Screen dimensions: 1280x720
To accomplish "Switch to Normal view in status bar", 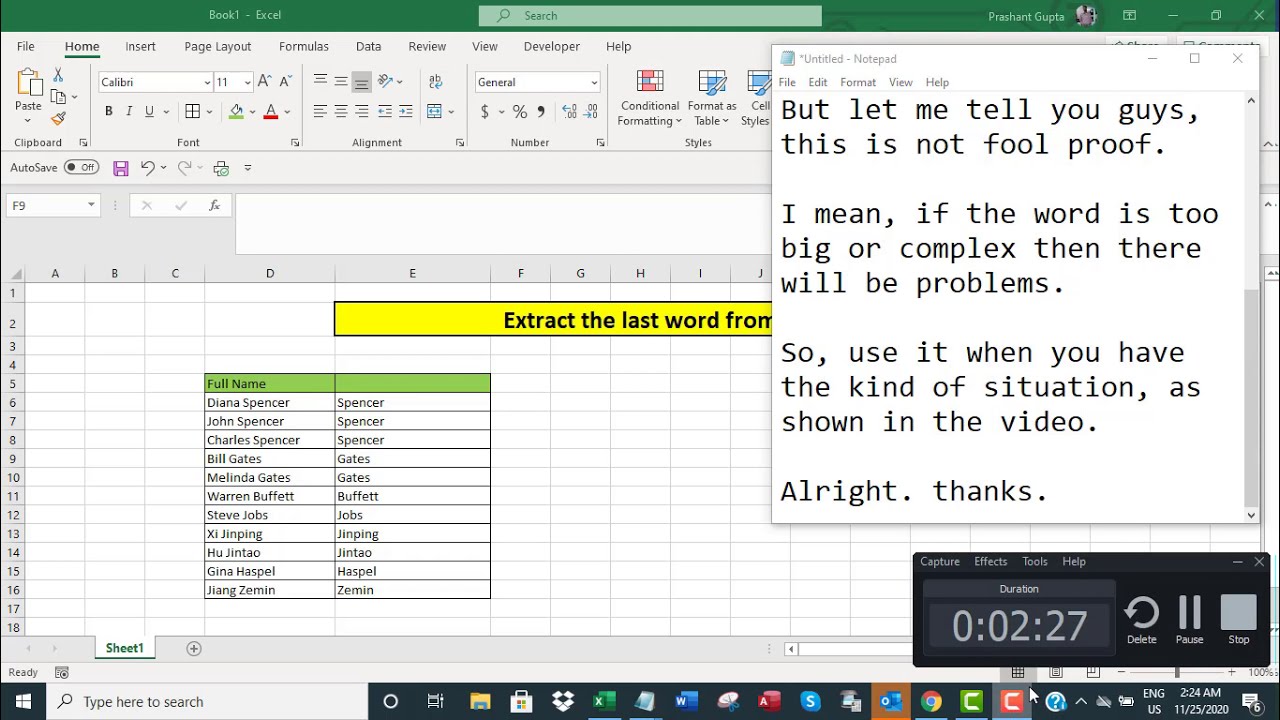I will (x=1018, y=672).
